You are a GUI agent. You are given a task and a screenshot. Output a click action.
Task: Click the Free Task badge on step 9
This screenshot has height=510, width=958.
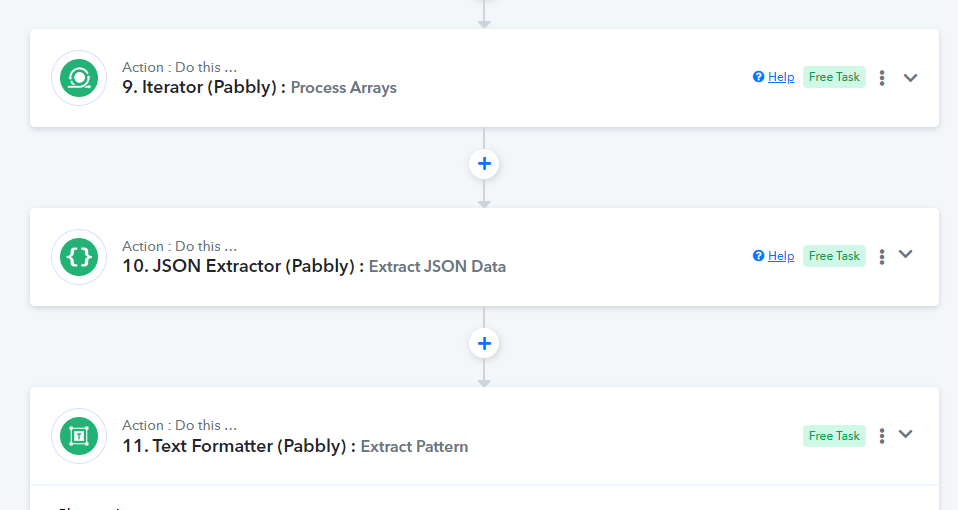tap(834, 77)
